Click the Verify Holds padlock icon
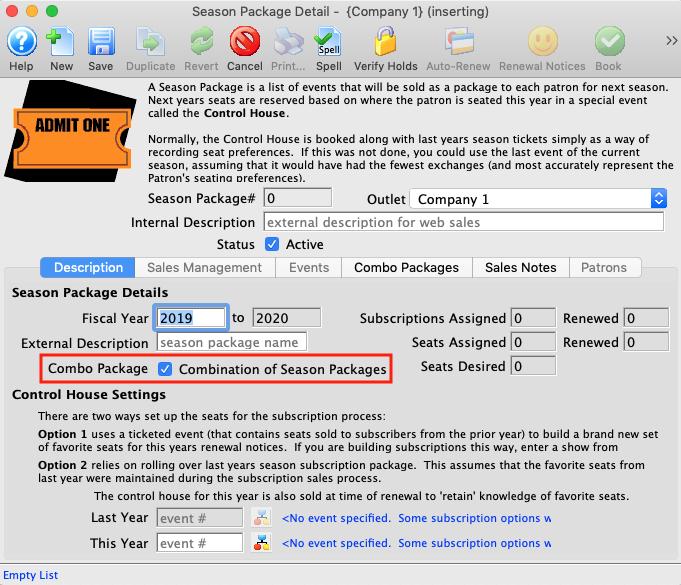The width and height of the screenshot is (681, 585). pos(385,42)
